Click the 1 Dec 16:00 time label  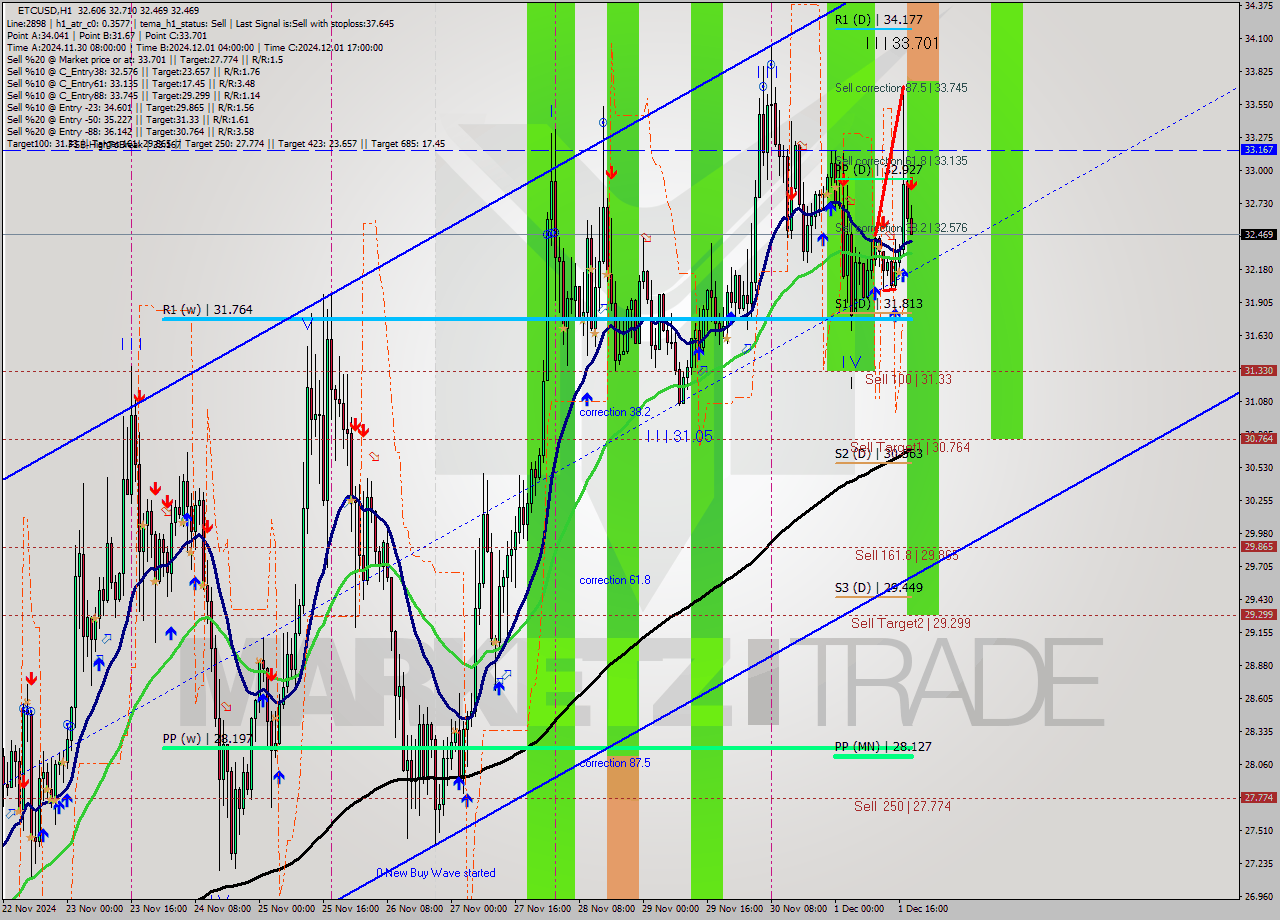click(923, 909)
